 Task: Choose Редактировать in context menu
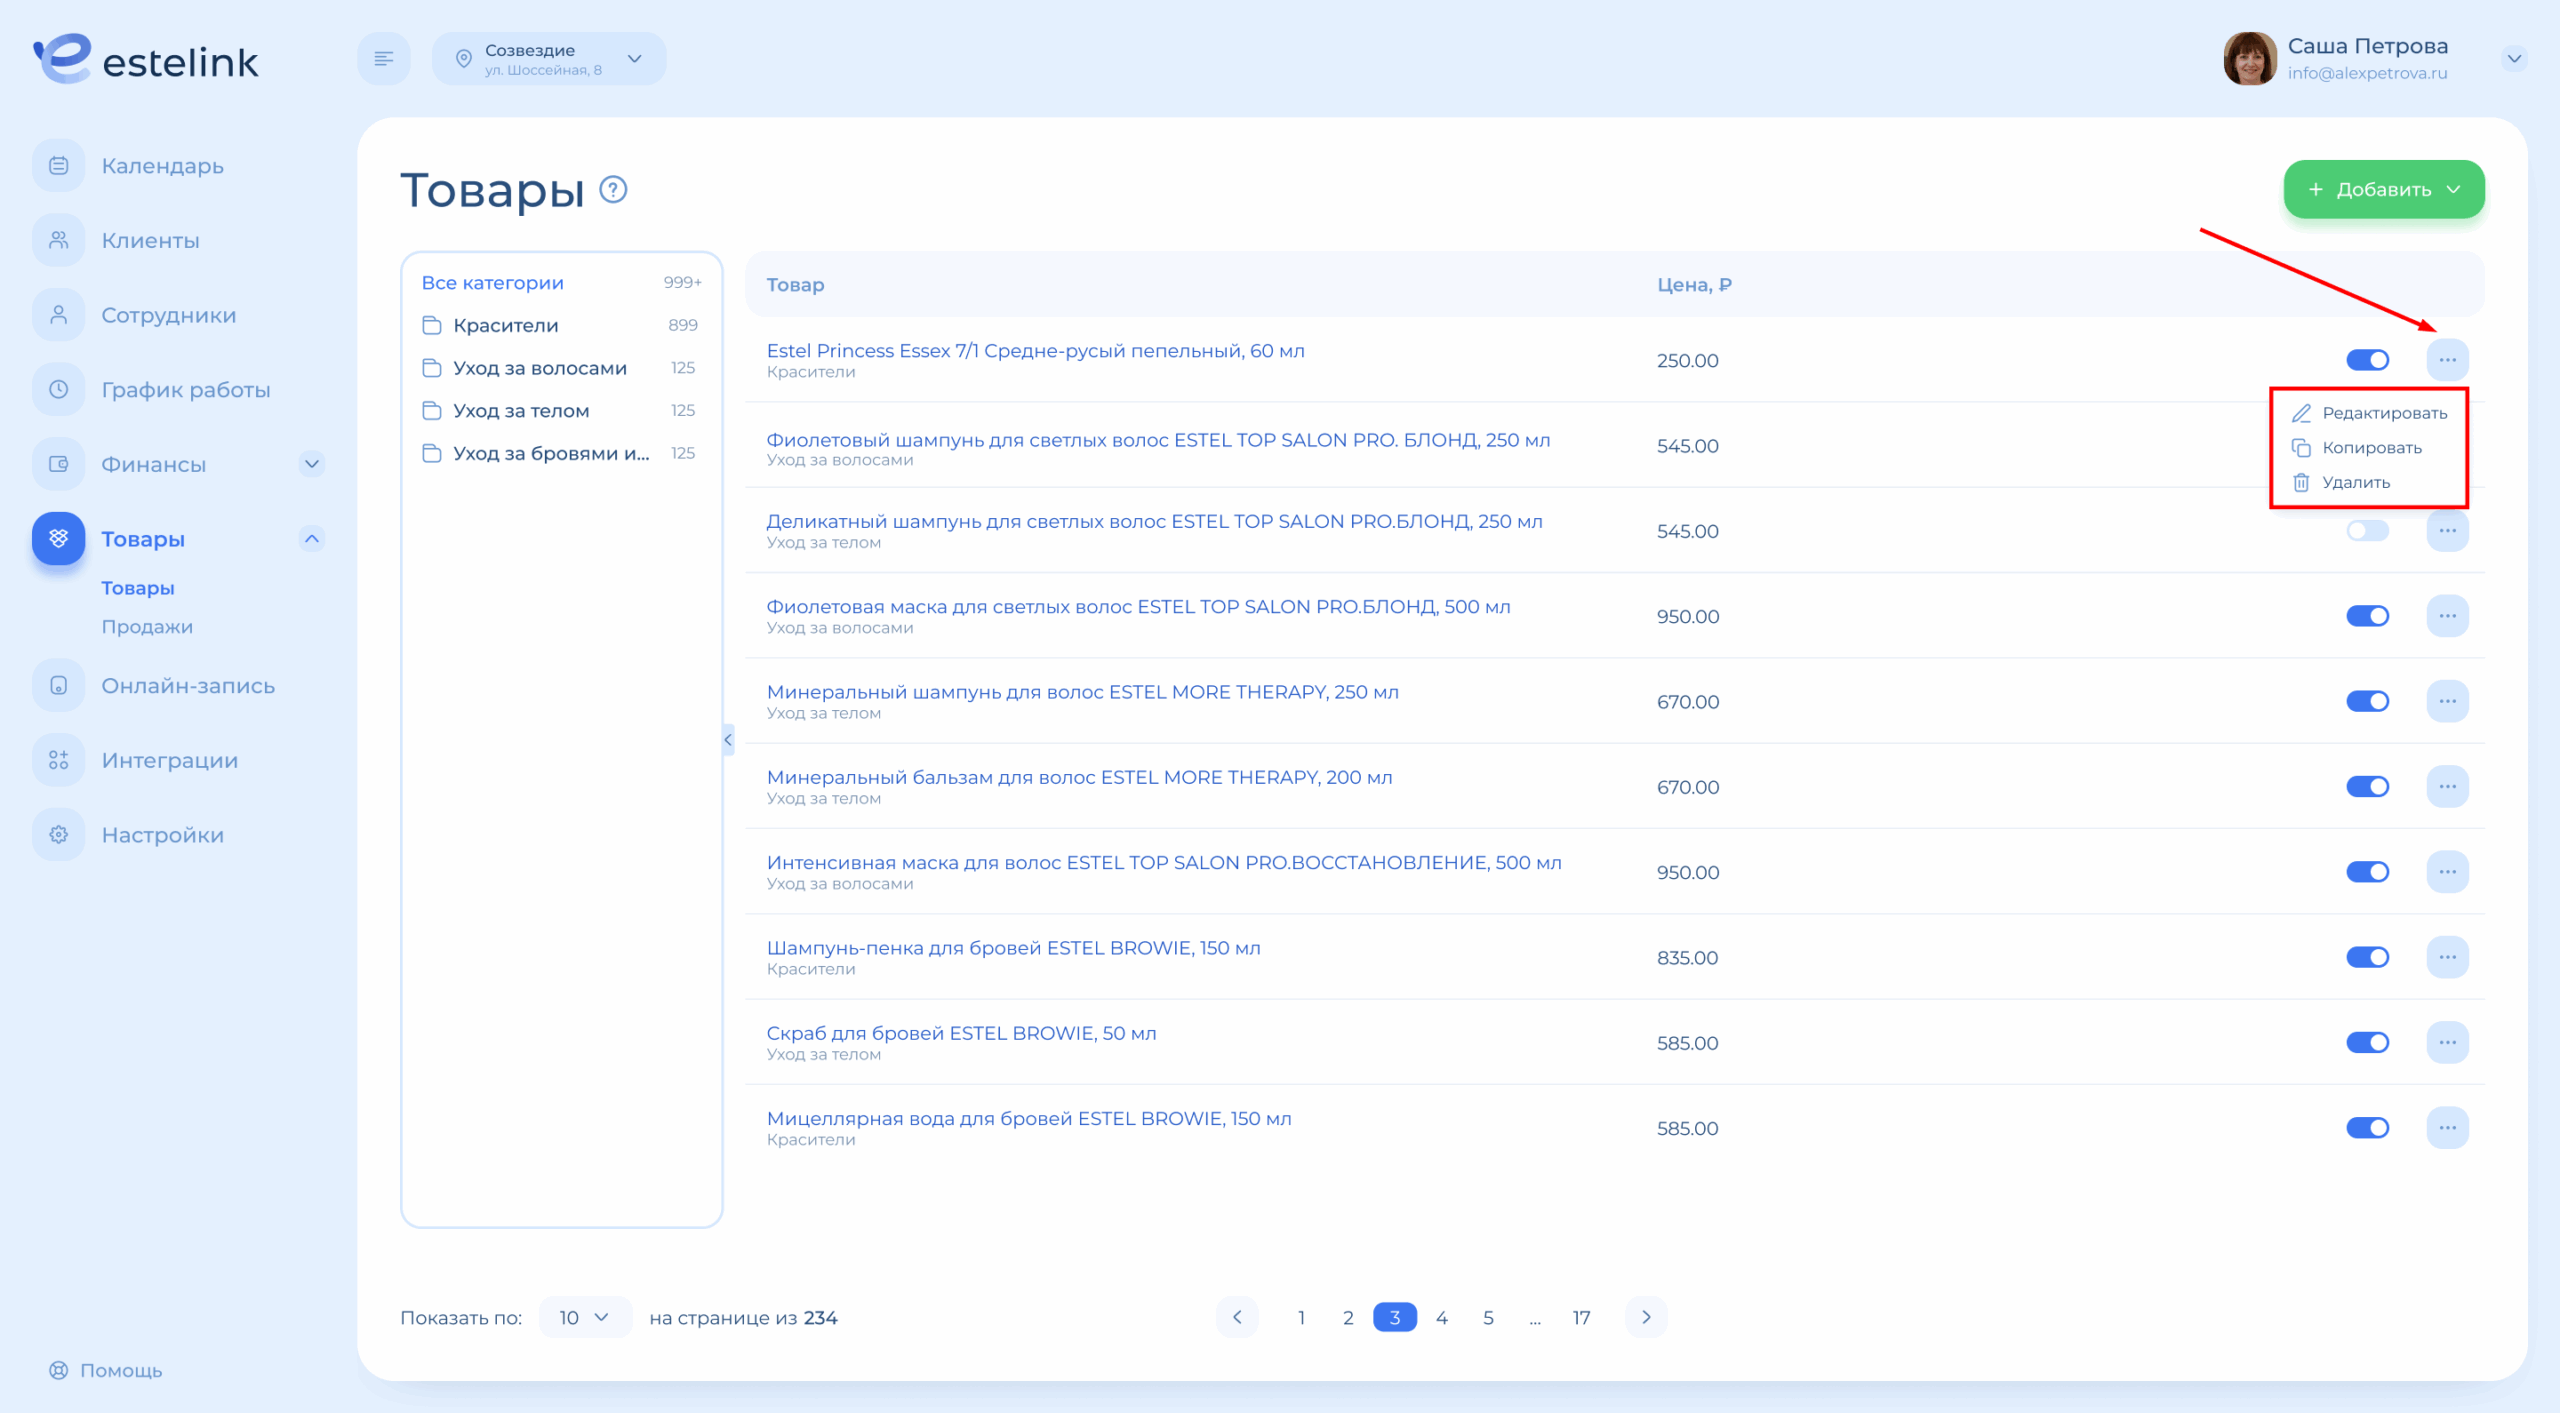2369,413
